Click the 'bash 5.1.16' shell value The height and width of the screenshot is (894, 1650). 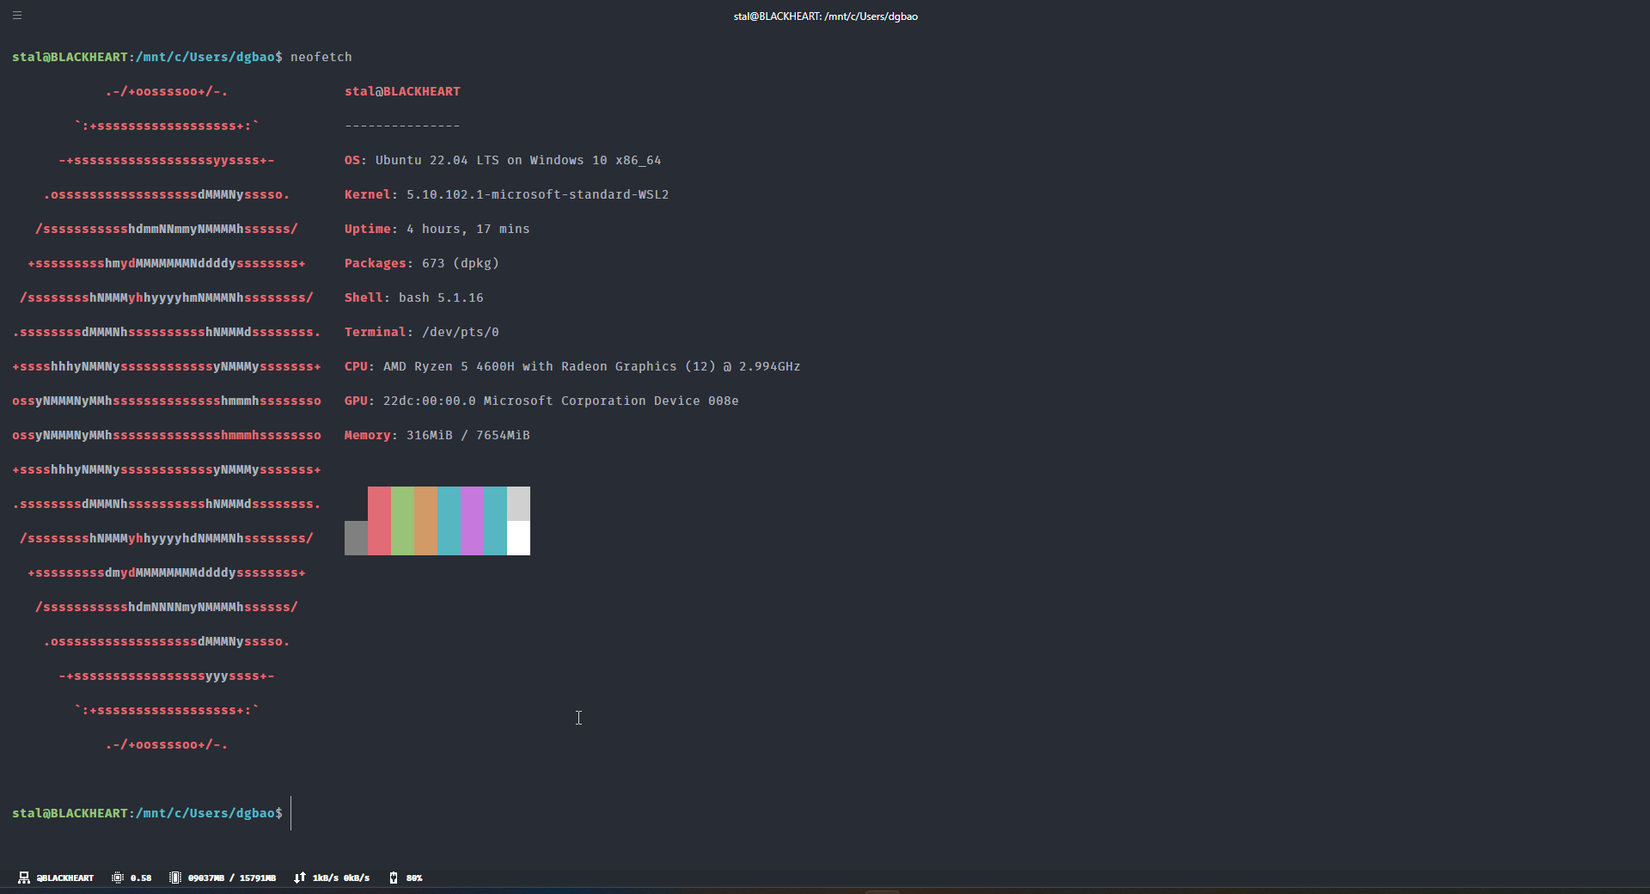pos(441,298)
